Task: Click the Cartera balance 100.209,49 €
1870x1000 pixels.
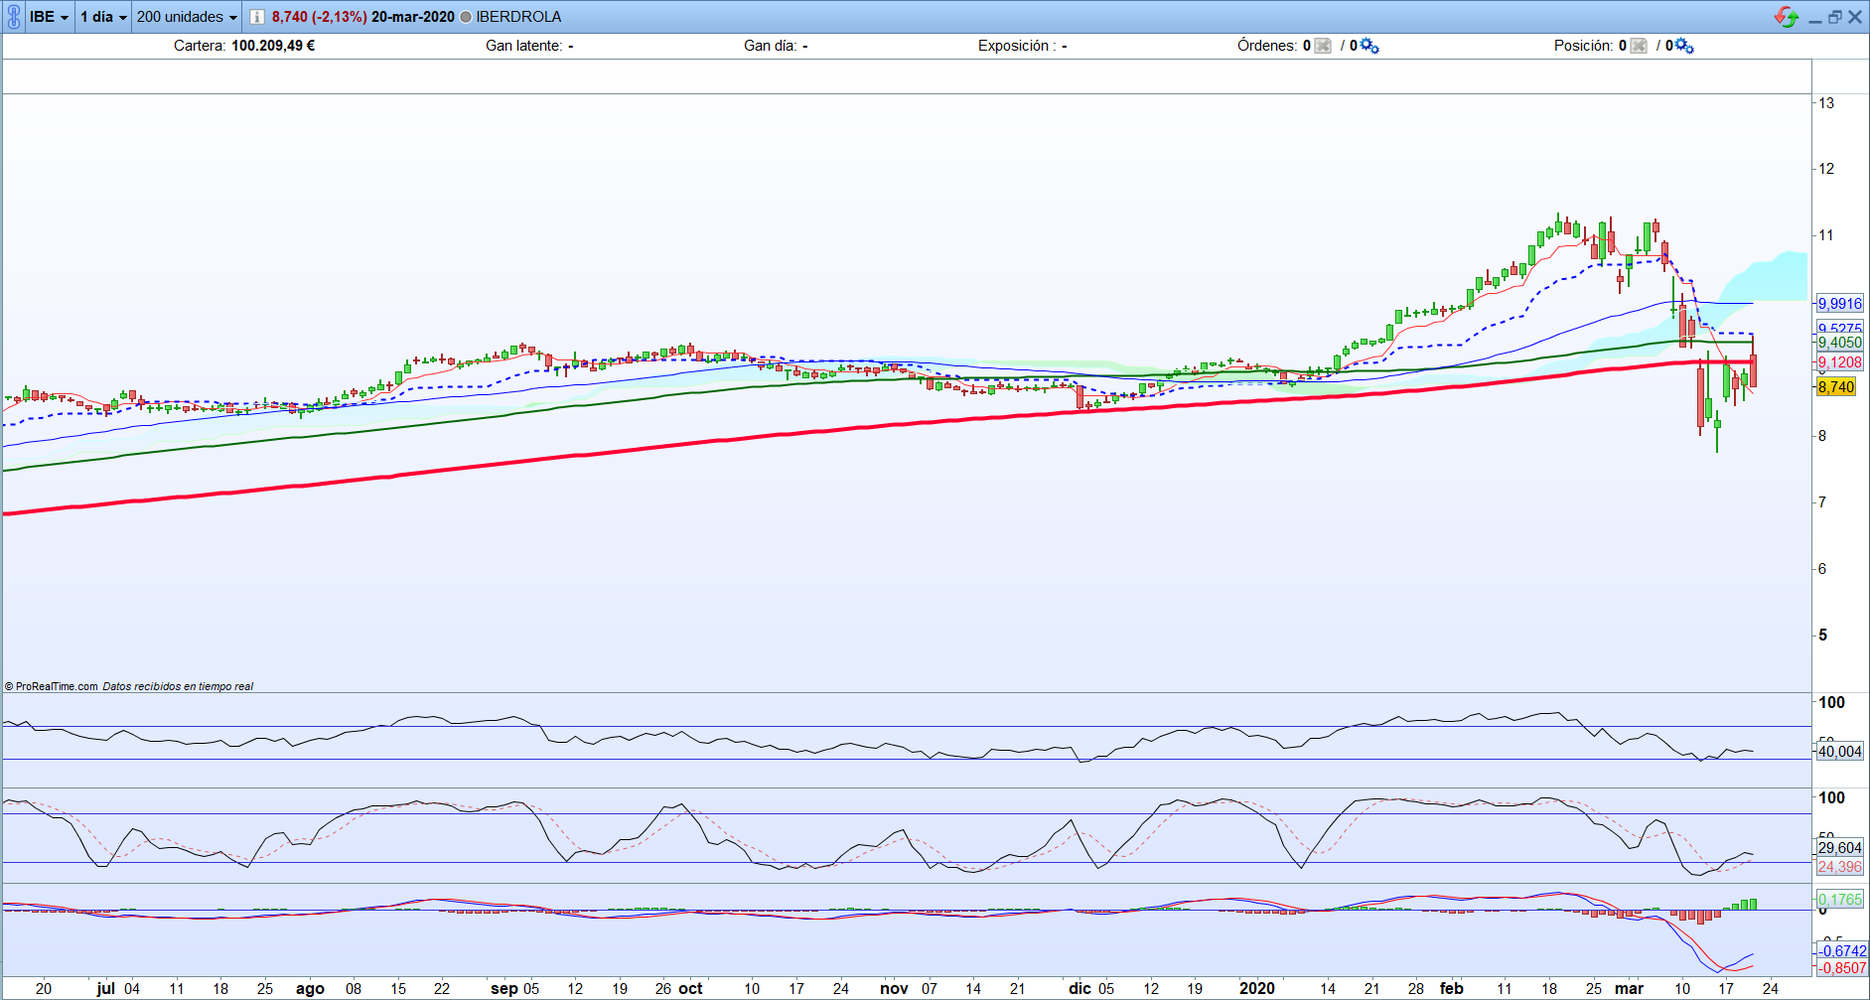Action: pos(273,46)
